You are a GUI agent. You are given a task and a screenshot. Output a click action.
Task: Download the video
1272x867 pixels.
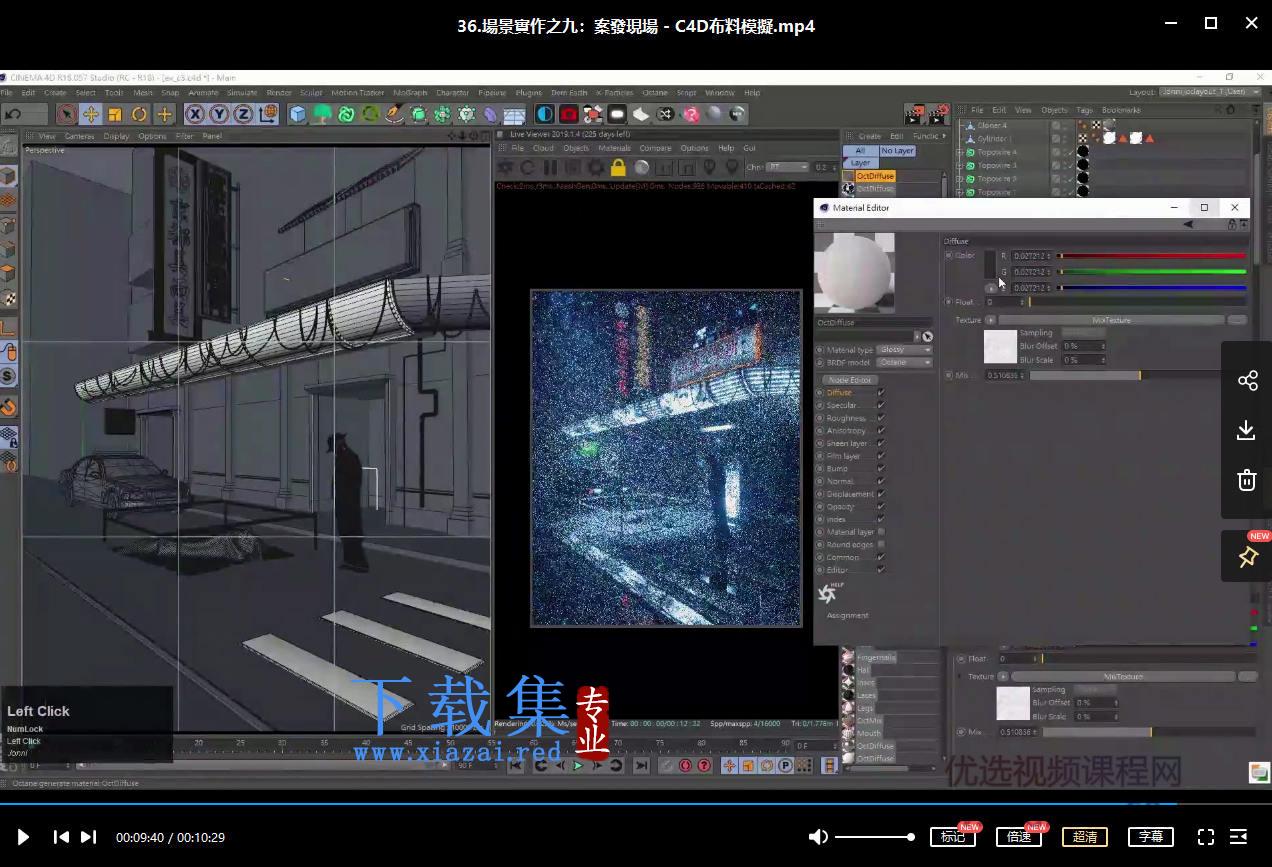[x=1247, y=430]
